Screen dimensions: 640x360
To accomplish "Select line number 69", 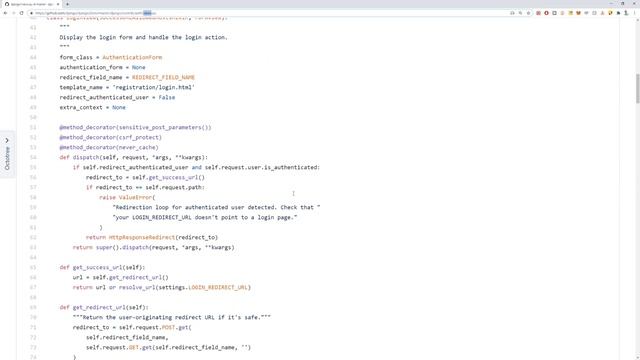I will tap(33, 307).
